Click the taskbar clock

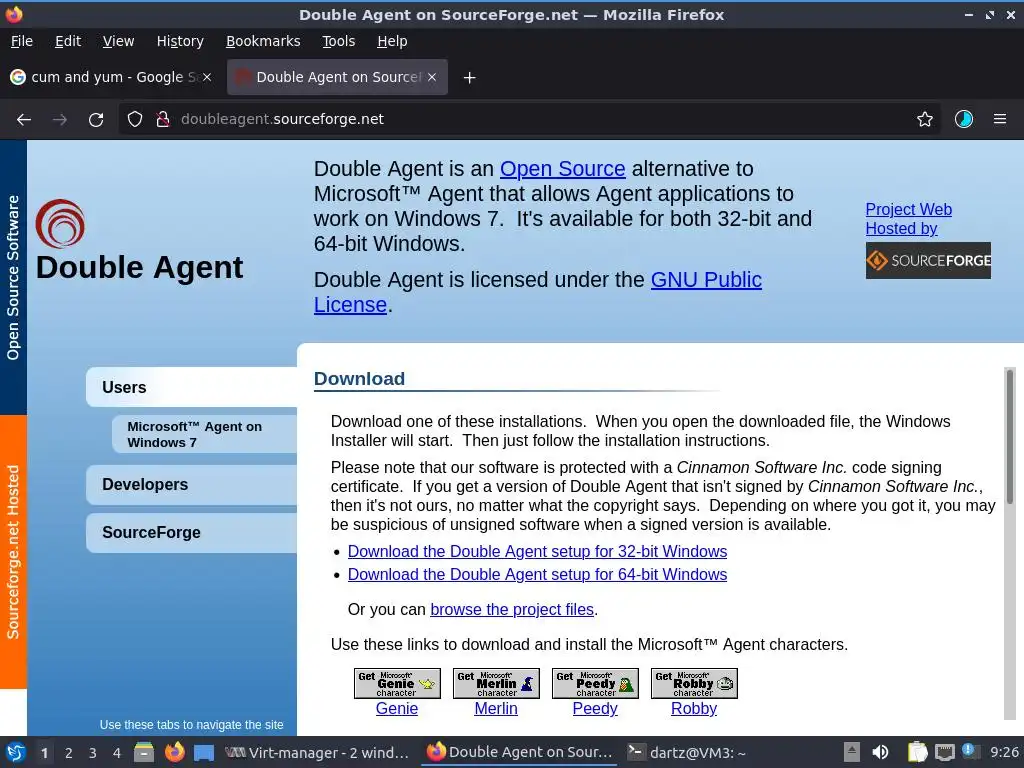[x=1004, y=752]
